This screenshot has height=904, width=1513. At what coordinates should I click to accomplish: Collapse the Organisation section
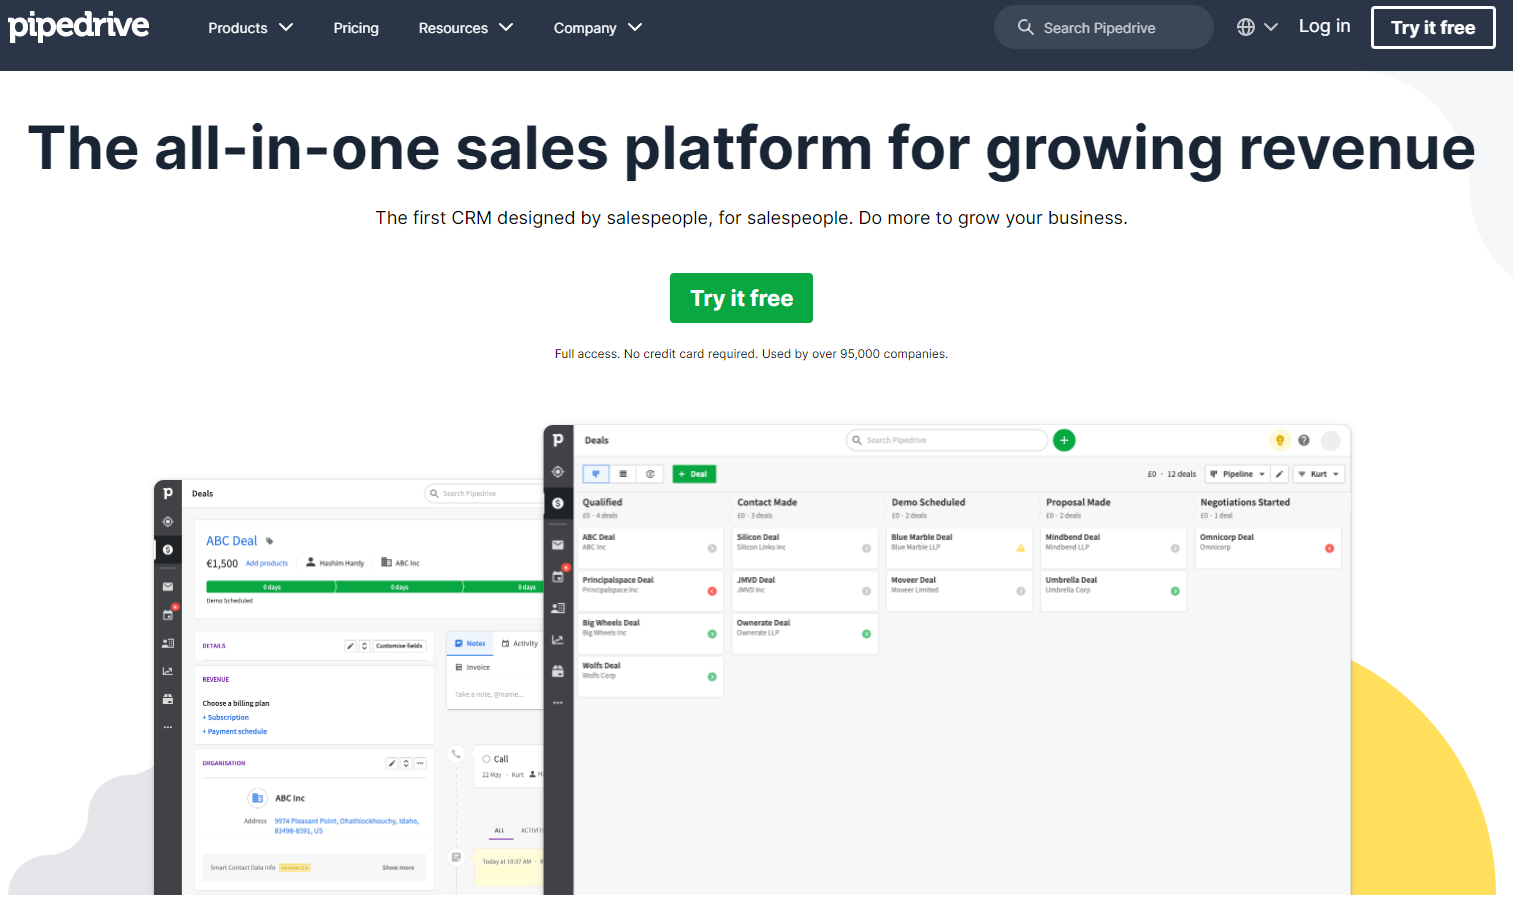pos(406,763)
